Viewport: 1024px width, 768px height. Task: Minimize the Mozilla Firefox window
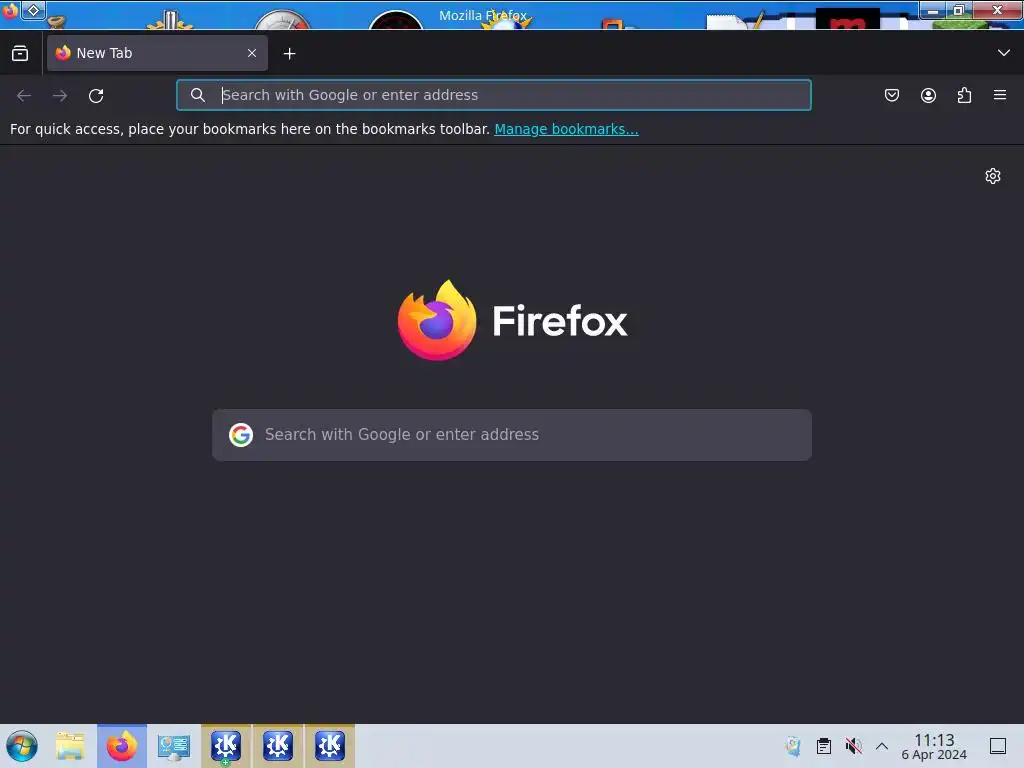(933, 10)
